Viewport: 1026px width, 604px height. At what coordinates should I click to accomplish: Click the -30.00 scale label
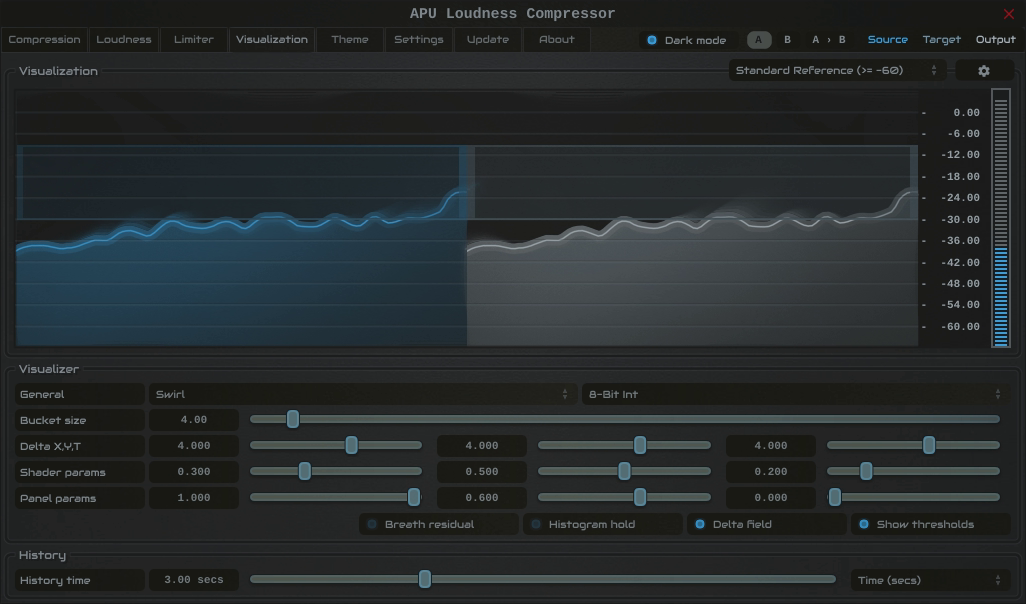pyautogui.click(x=960, y=219)
